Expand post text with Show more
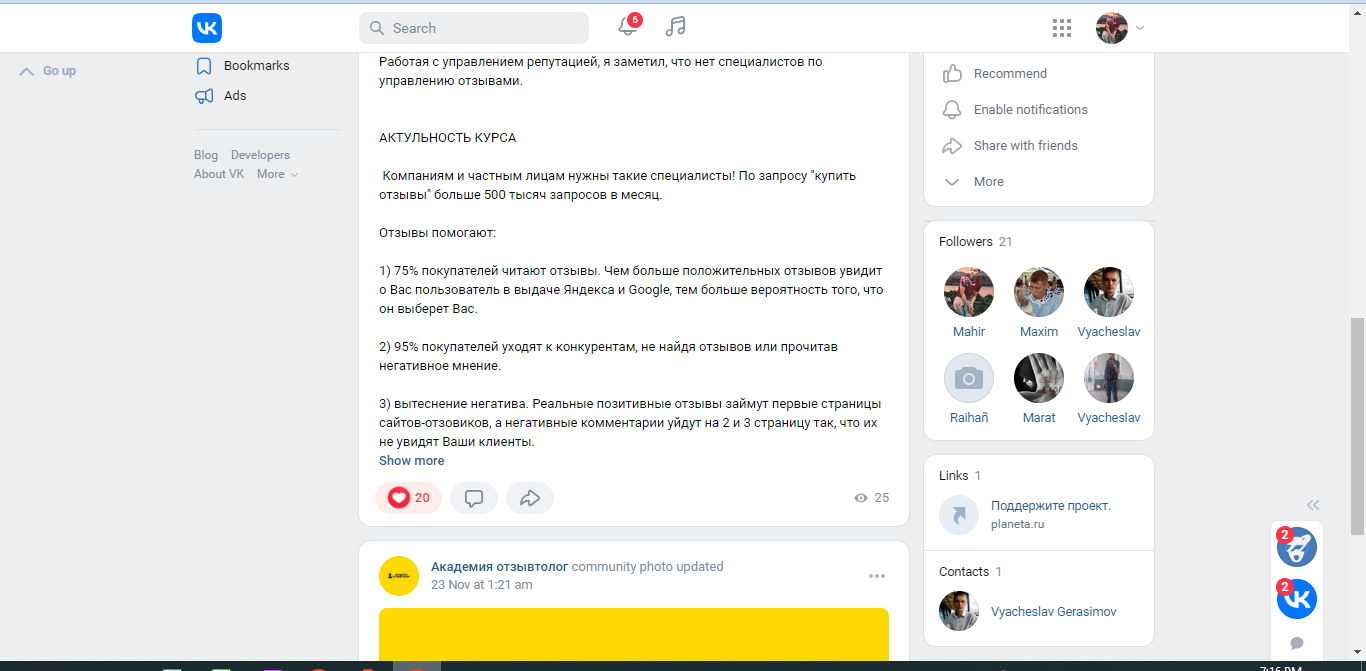This screenshot has height=671, width=1366. point(411,461)
